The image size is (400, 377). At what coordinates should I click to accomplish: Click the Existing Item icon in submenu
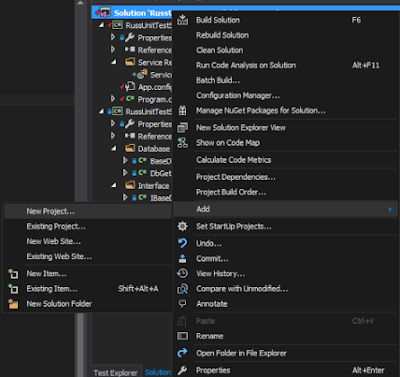pos(13,289)
